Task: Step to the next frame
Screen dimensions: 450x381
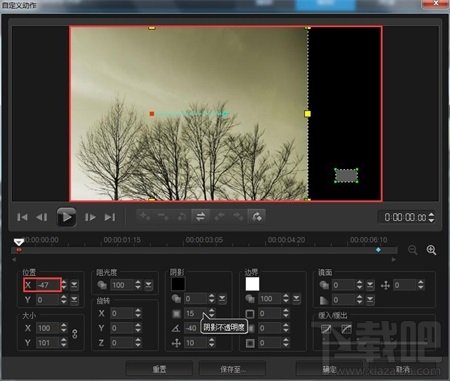Action: pyautogui.click(x=90, y=217)
